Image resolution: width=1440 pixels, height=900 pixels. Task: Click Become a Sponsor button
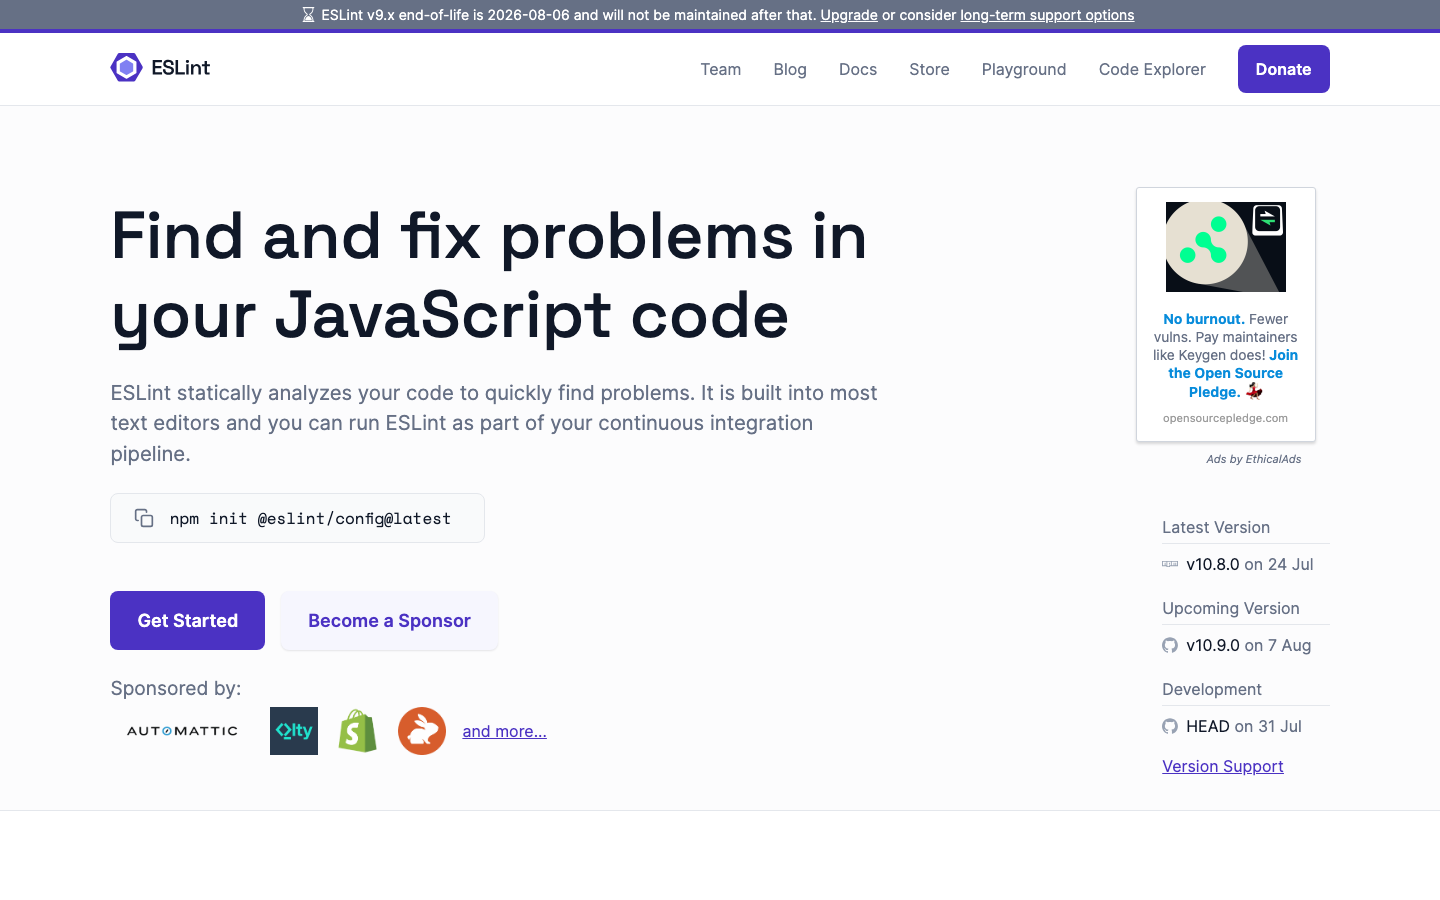tap(389, 620)
